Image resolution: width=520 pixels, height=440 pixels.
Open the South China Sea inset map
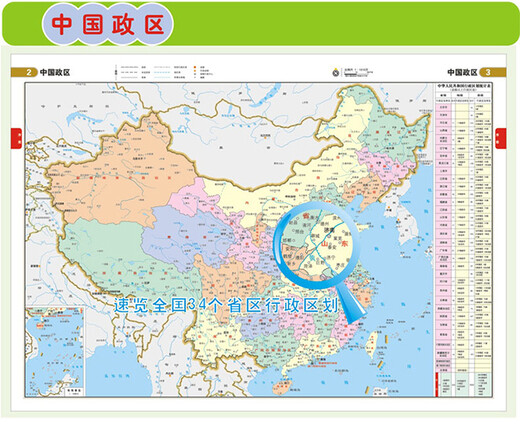tap(55, 352)
